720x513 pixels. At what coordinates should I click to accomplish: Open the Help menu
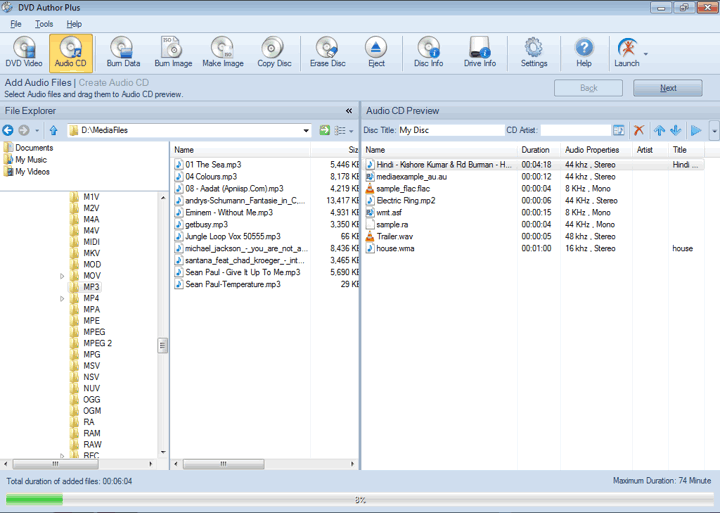point(74,24)
